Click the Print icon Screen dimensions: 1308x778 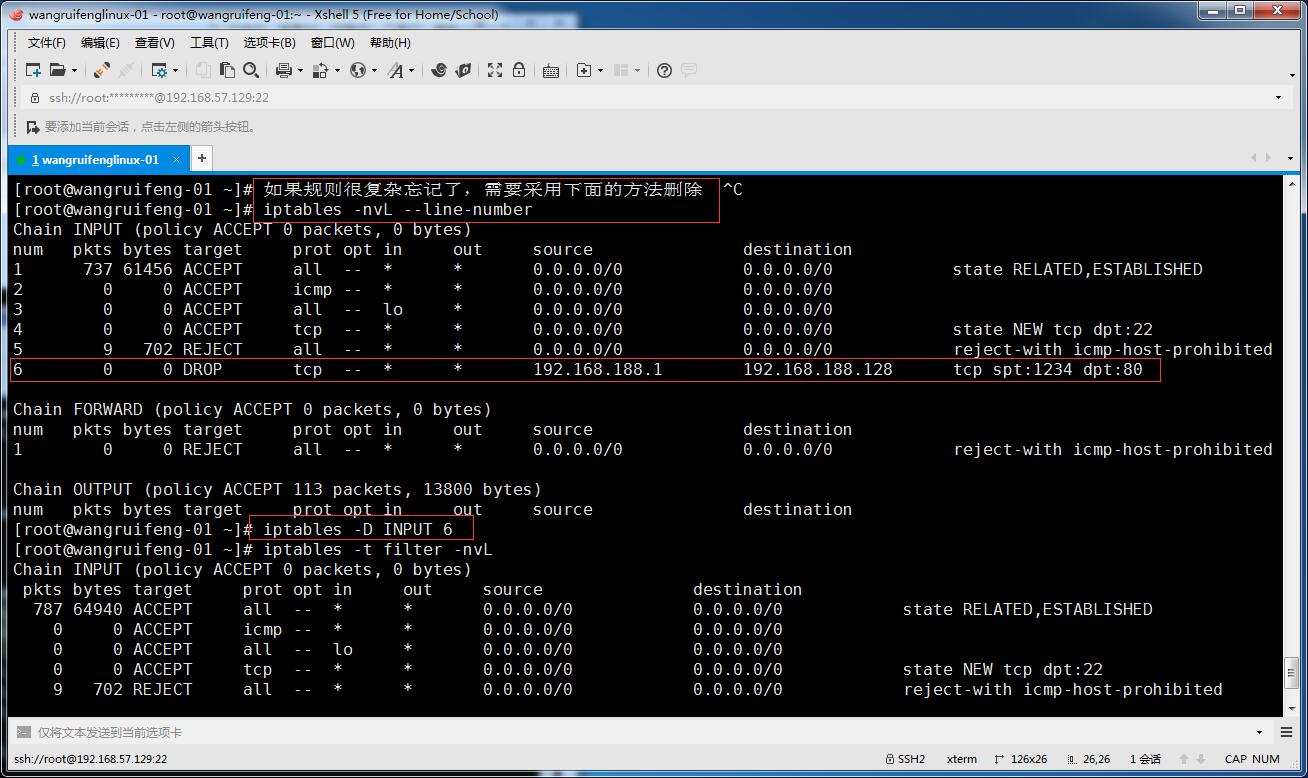(284, 70)
